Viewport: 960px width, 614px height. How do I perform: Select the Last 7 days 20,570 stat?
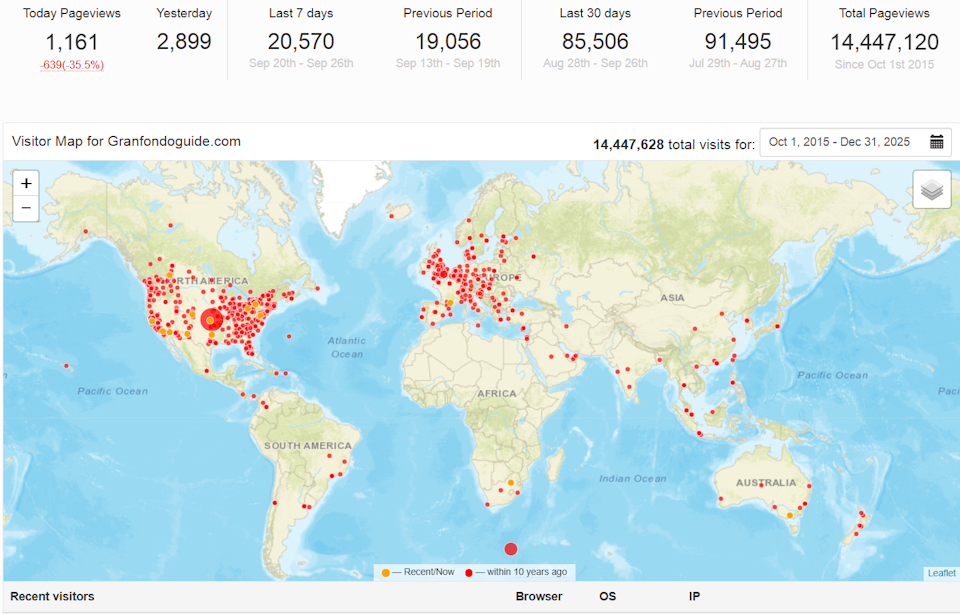tap(300, 42)
